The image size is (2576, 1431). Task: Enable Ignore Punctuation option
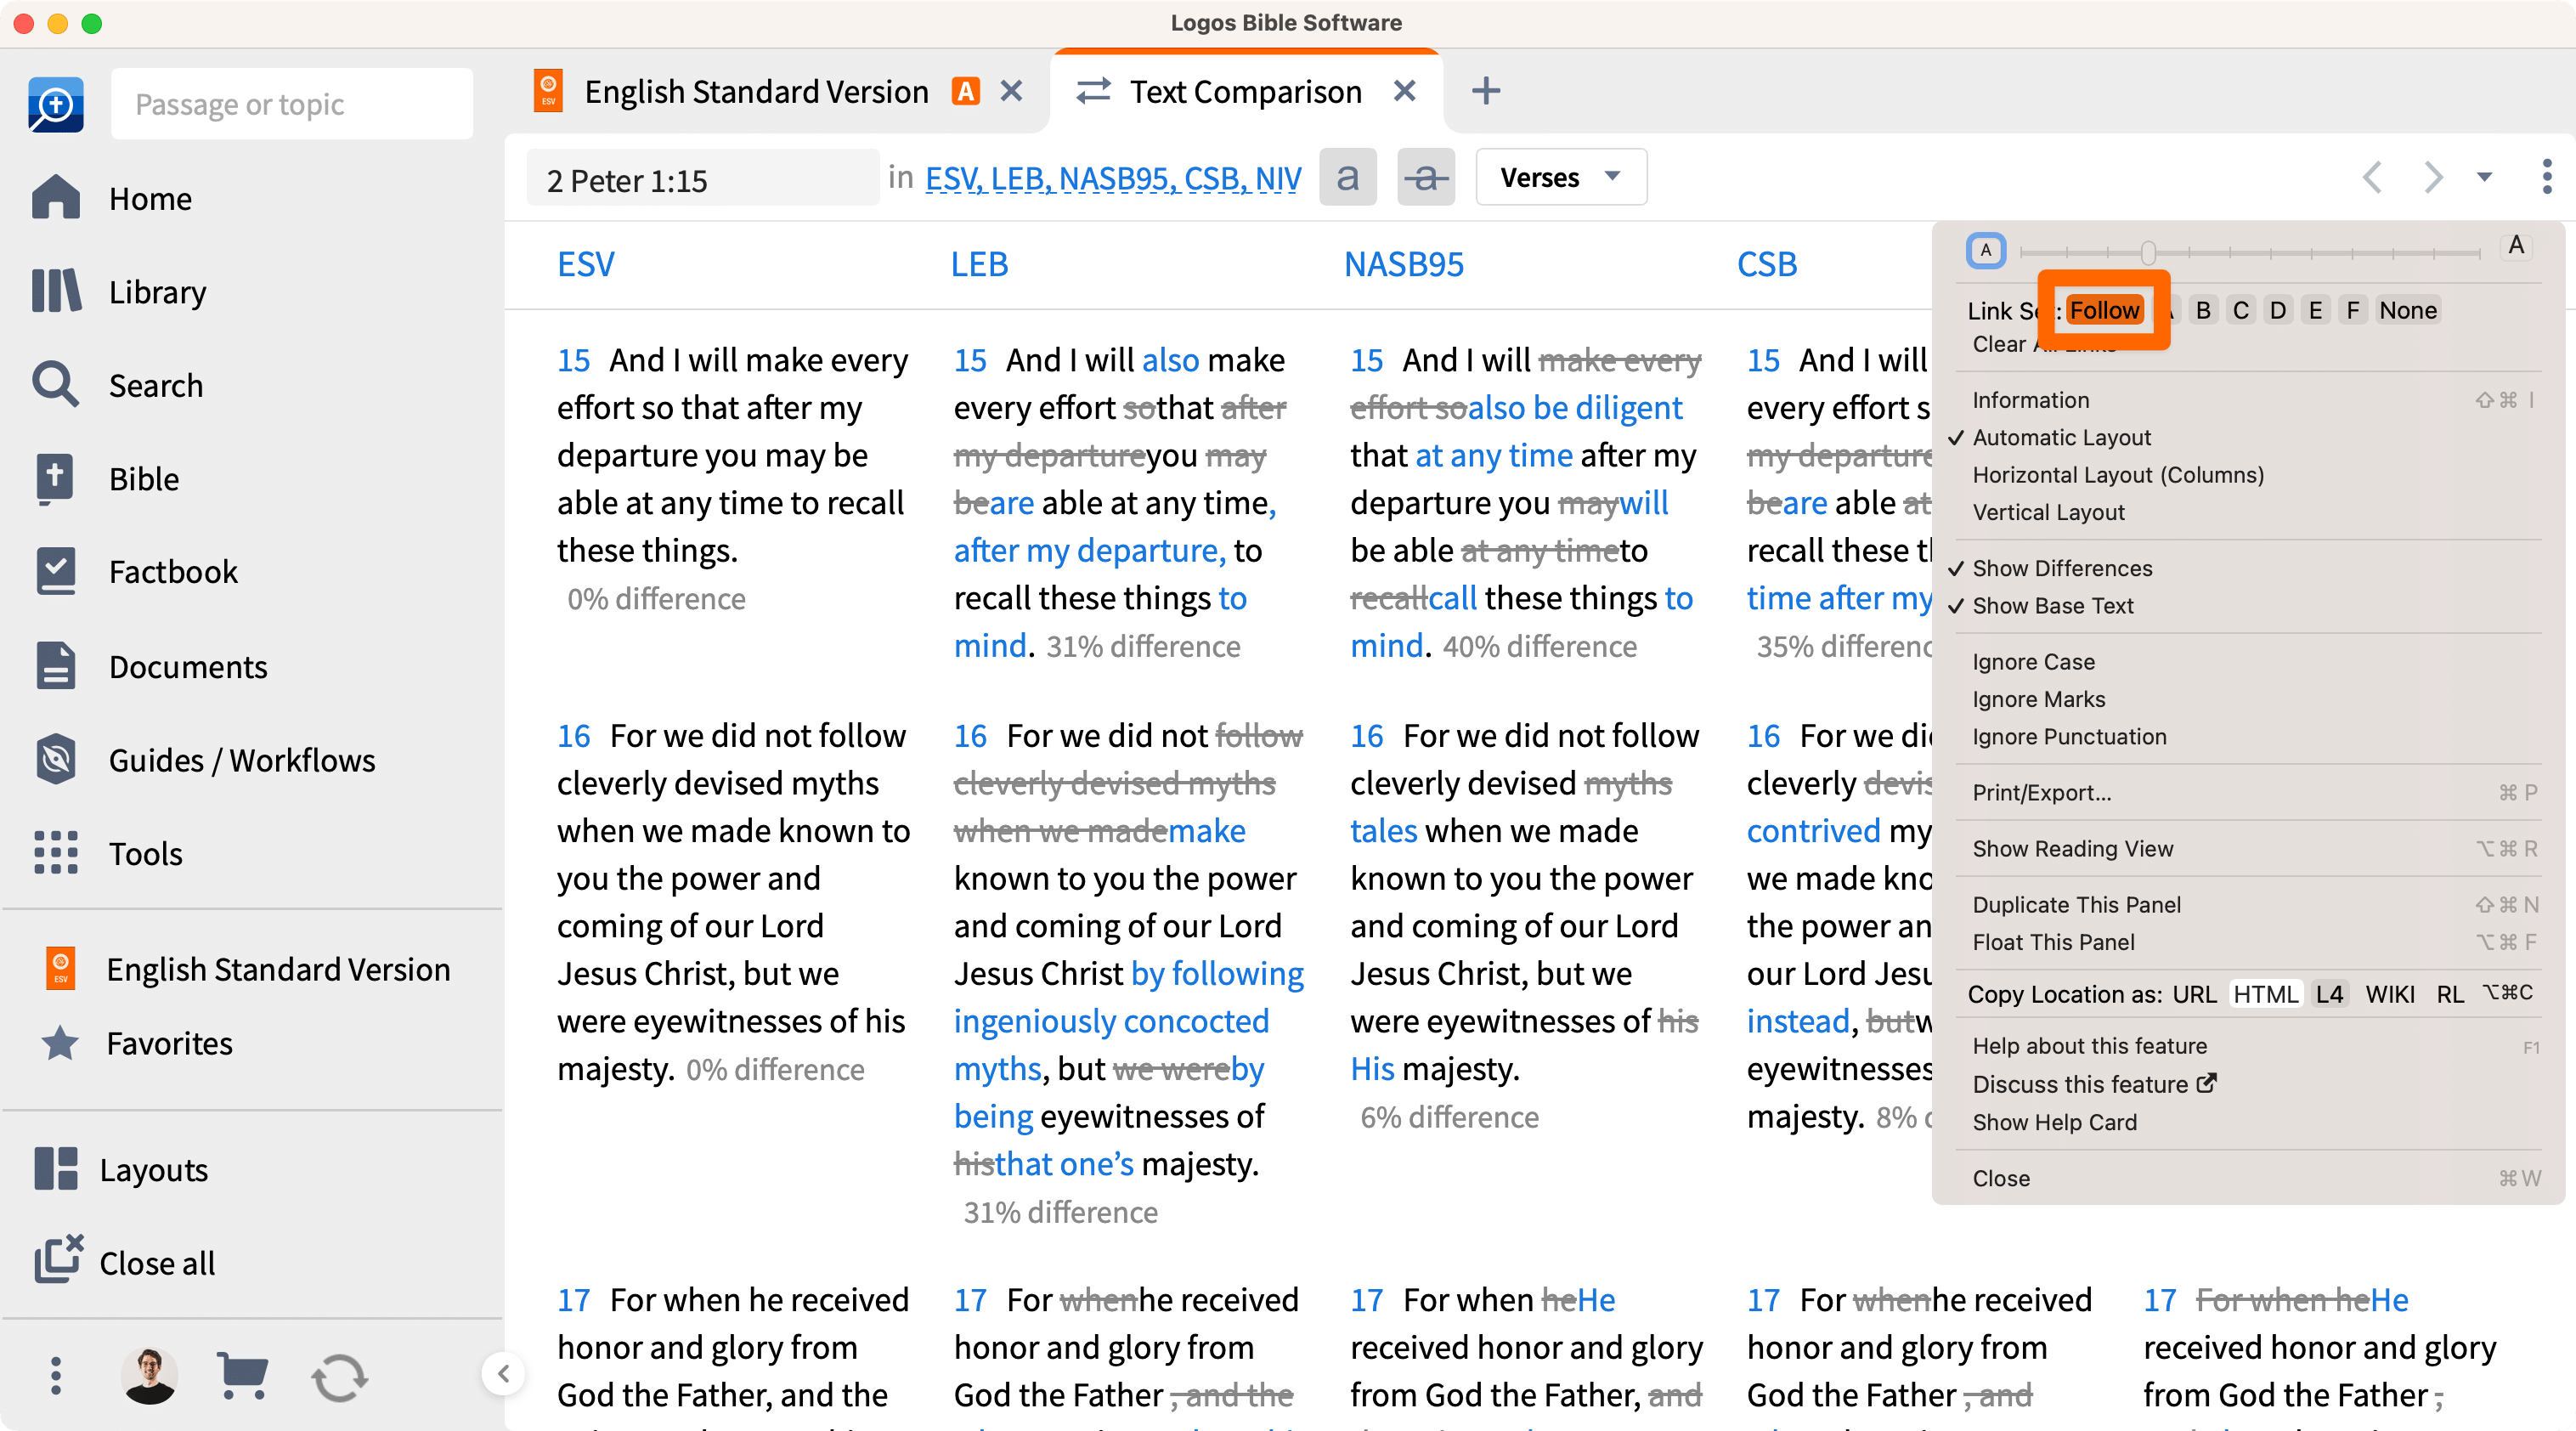[2069, 736]
